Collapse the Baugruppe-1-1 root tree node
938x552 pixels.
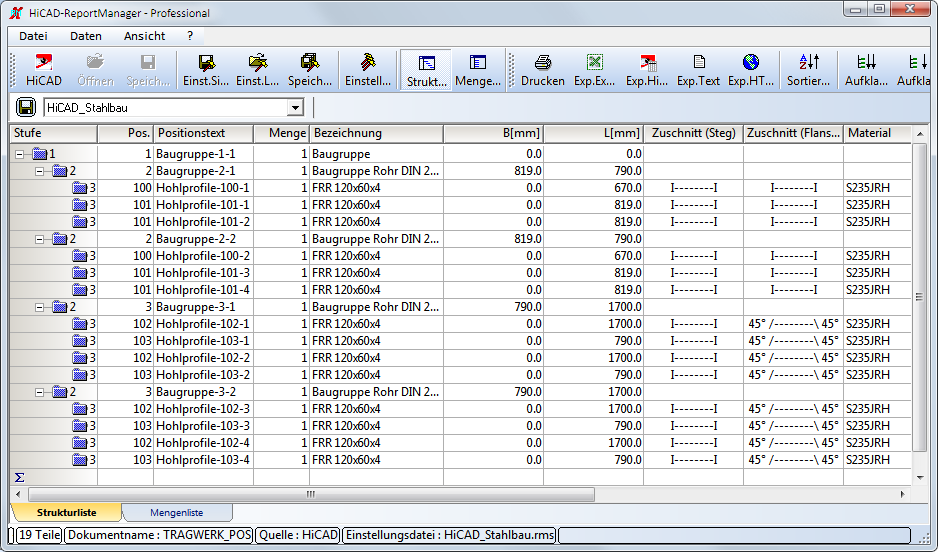20,155
